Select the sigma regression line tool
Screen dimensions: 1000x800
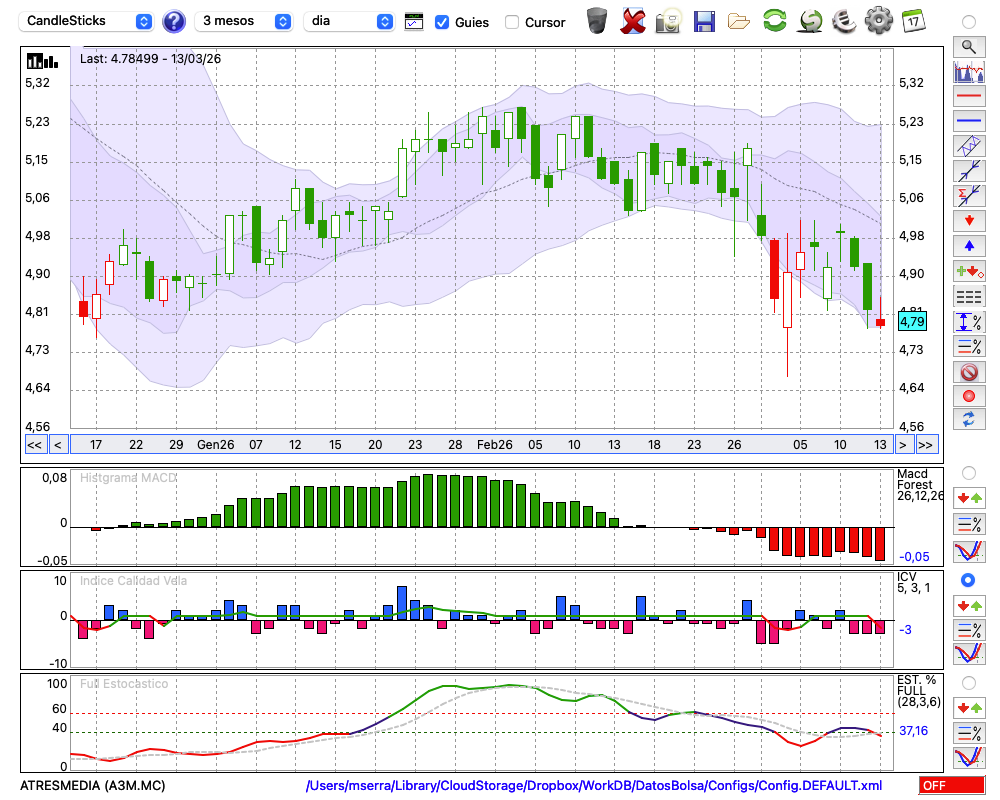coord(969,196)
